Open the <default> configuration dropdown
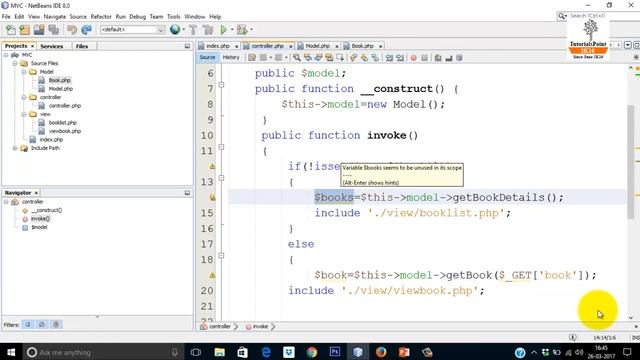 (x=133, y=30)
